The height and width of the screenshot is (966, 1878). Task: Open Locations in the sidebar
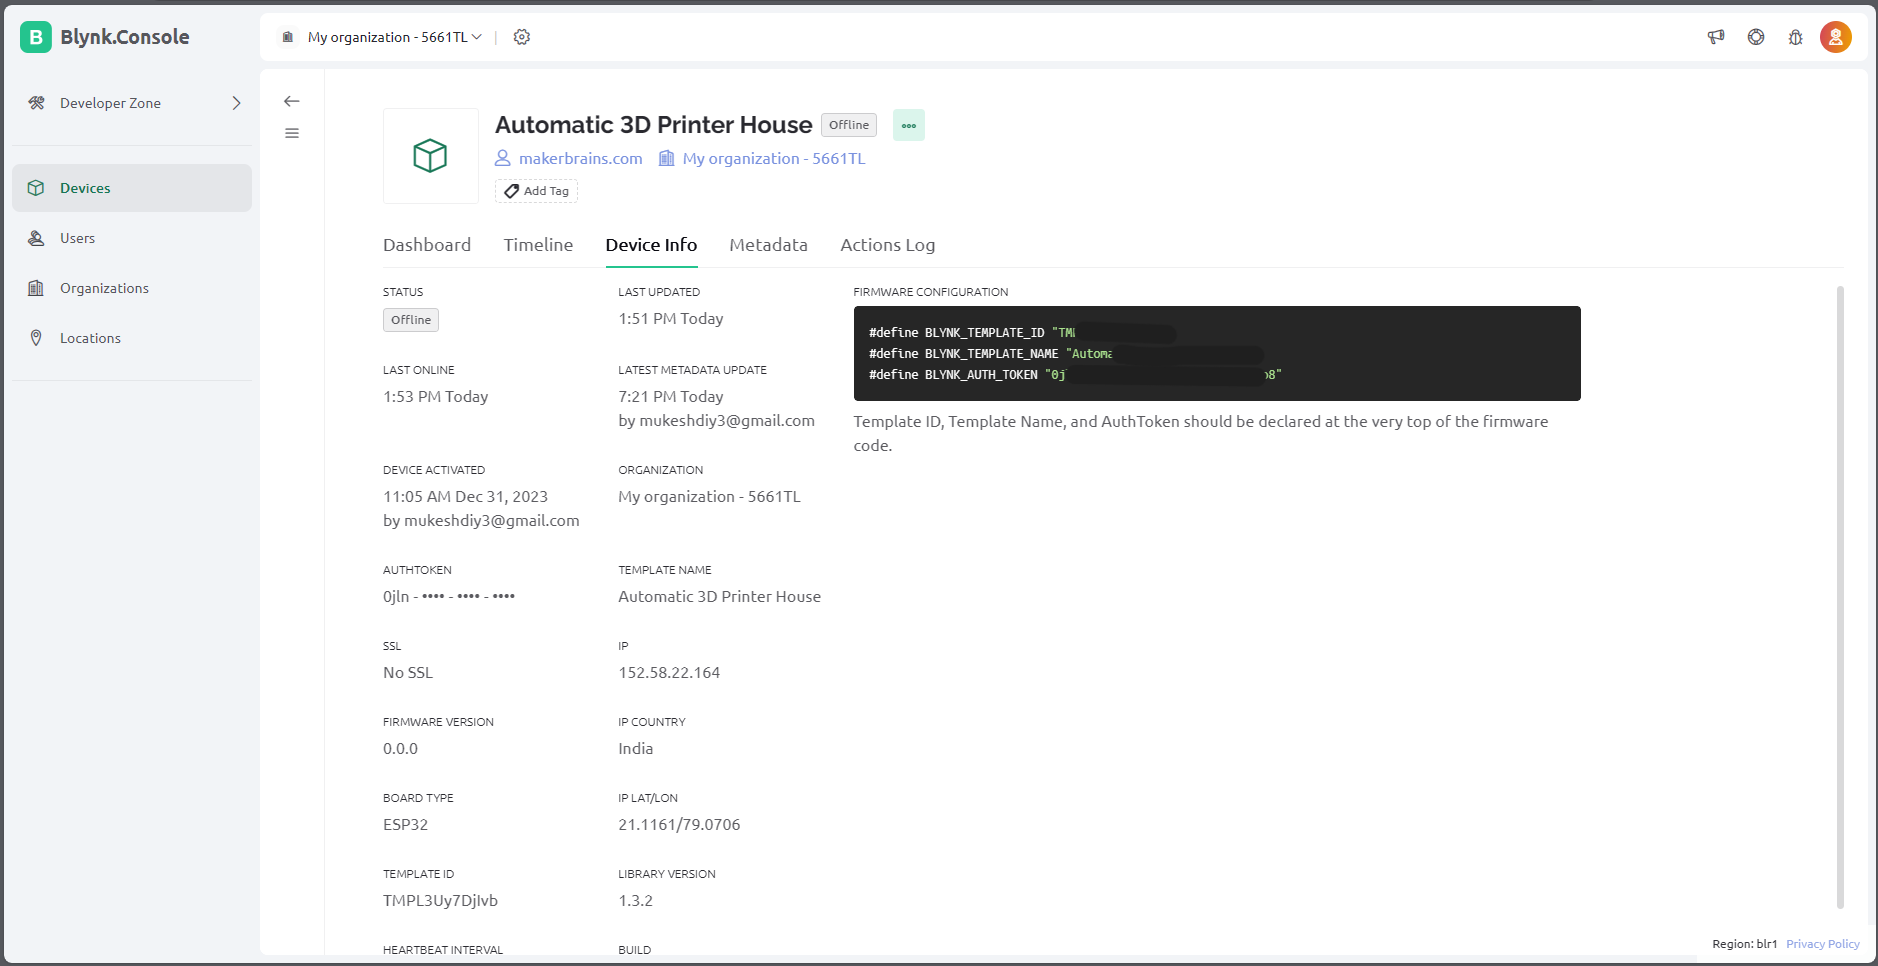coord(132,338)
